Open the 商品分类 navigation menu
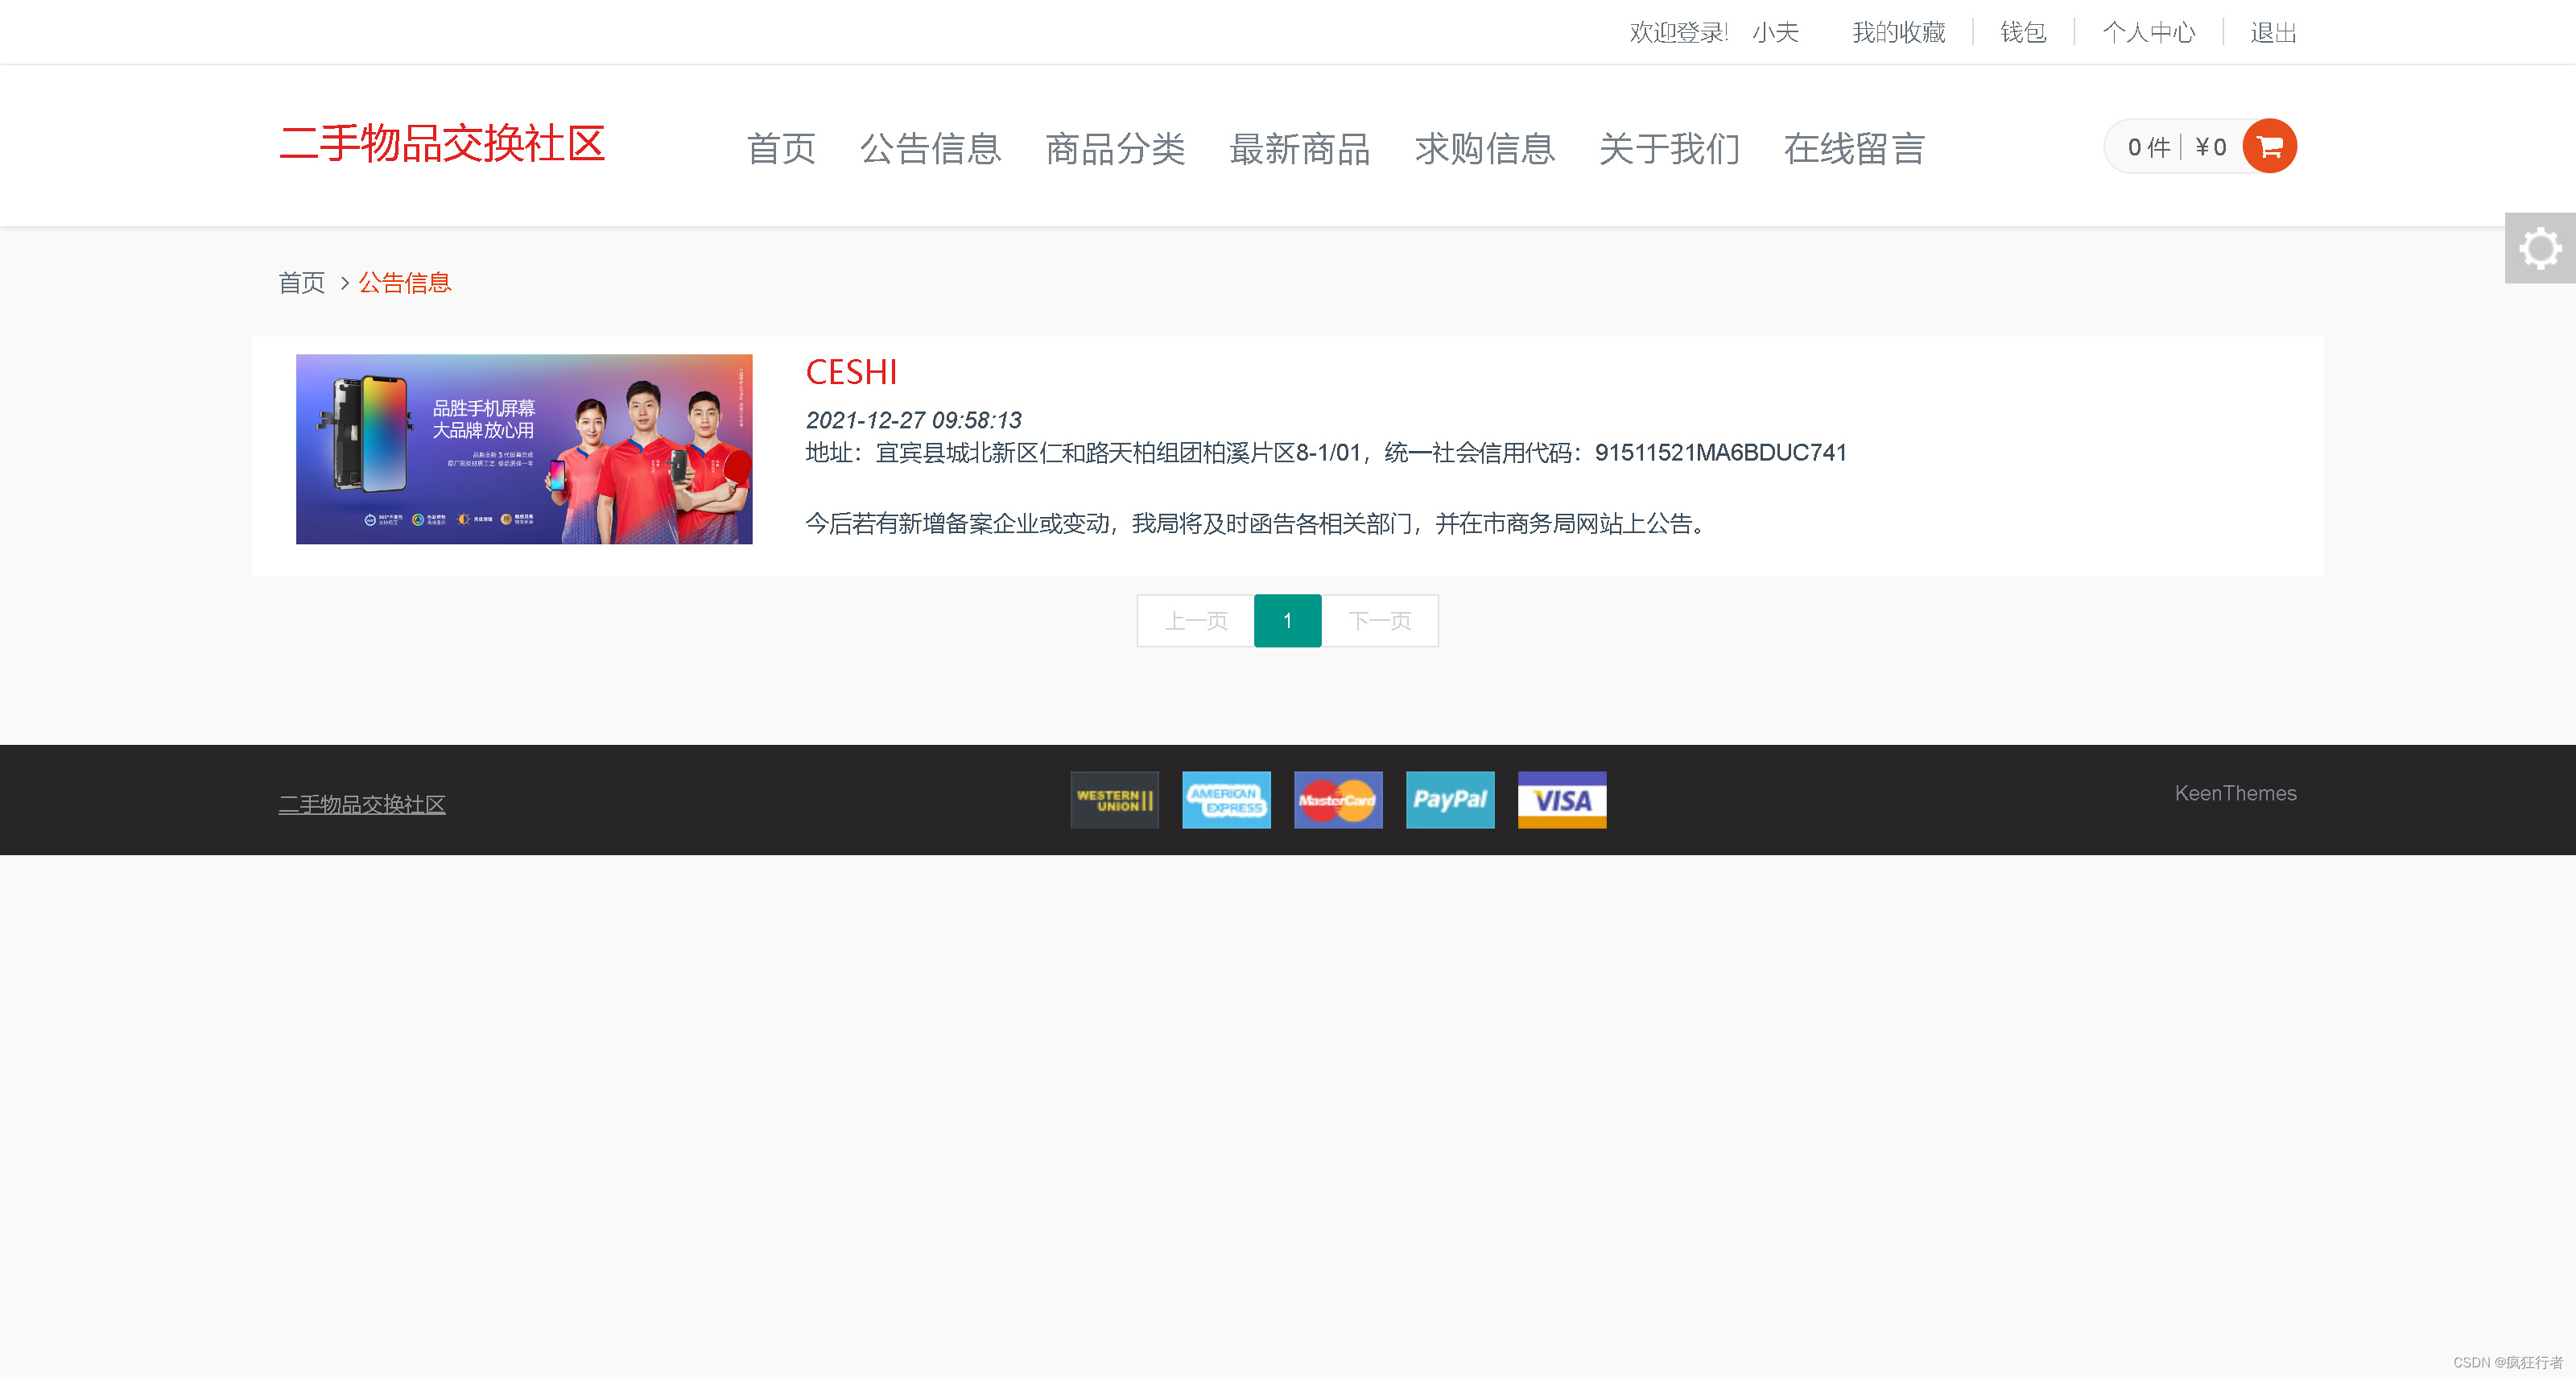This screenshot has height=1377, width=2576. [1115, 149]
